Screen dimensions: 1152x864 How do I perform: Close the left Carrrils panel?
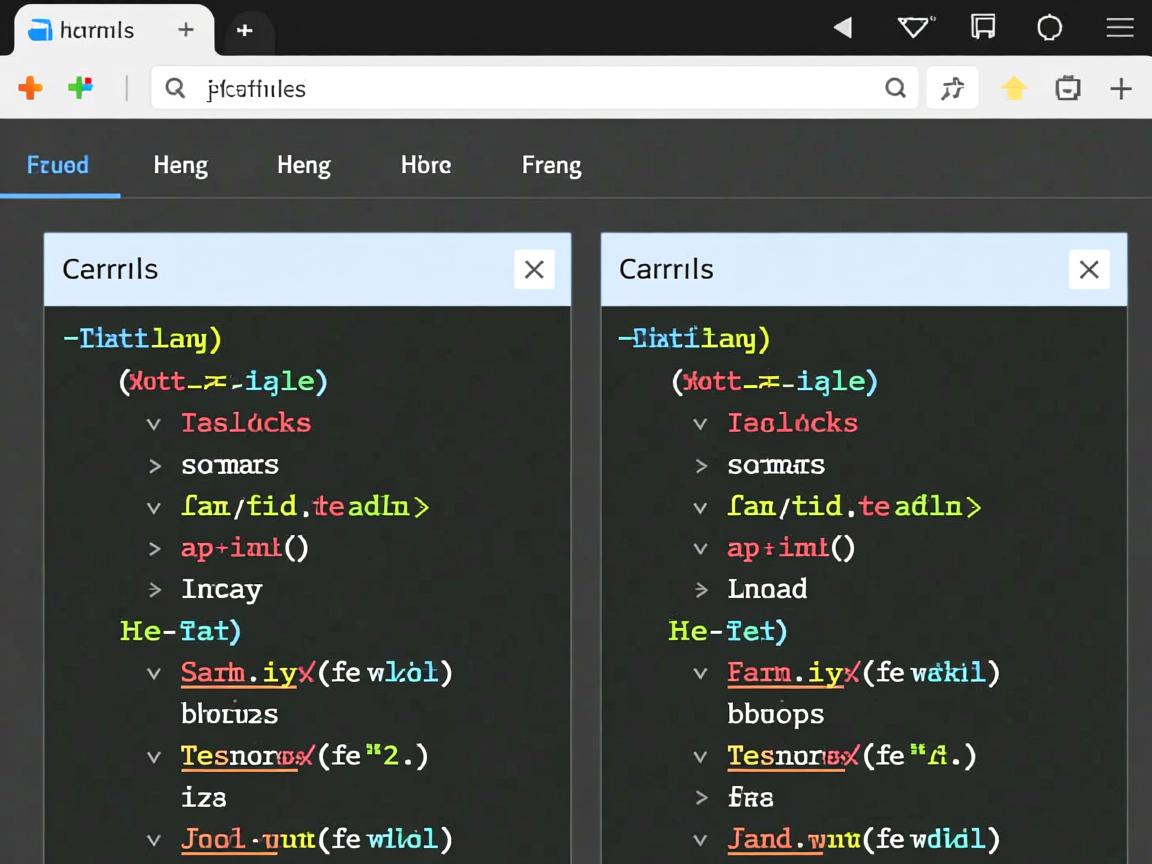[x=534, y=269]
